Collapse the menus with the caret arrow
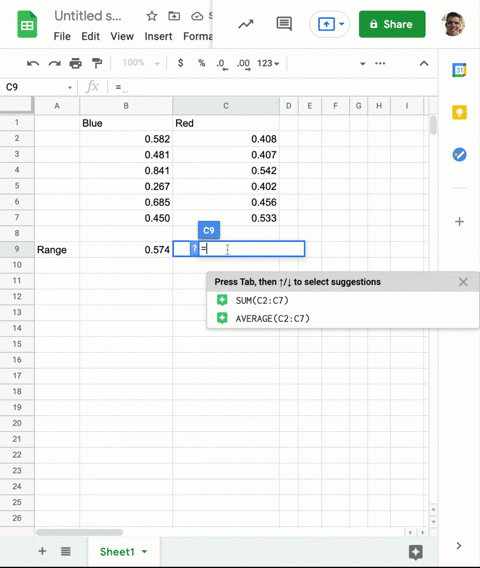 pos(424,63)
